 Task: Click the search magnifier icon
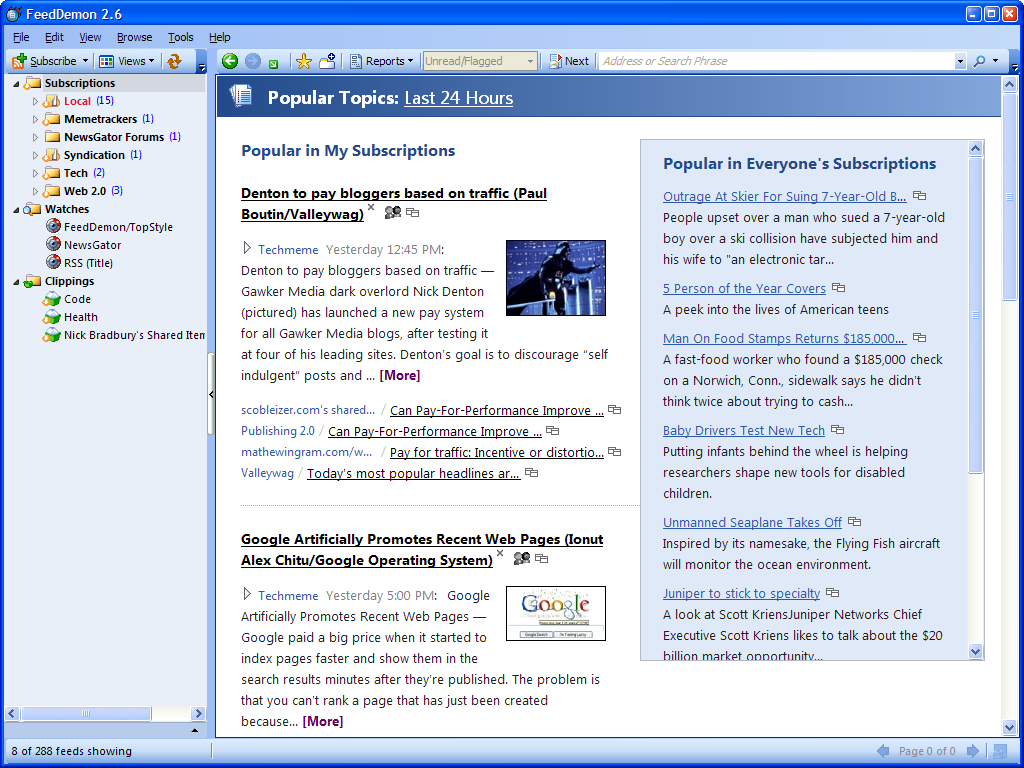[x=979, y=61]
